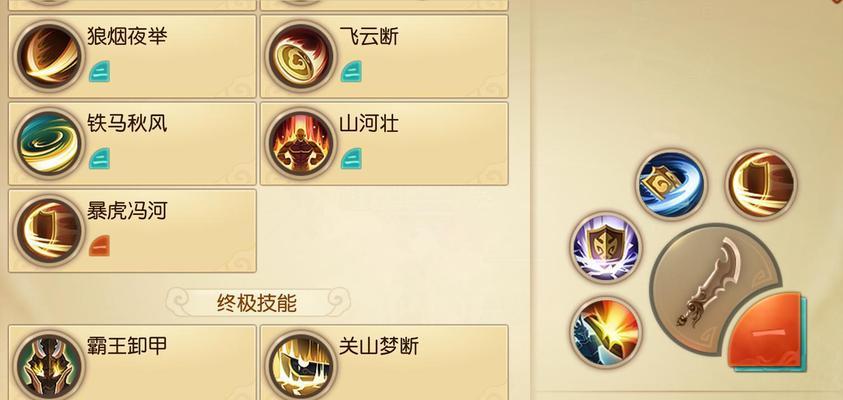Click the teal 二 tag under 飞云断
843x400 pixels.
351,72
